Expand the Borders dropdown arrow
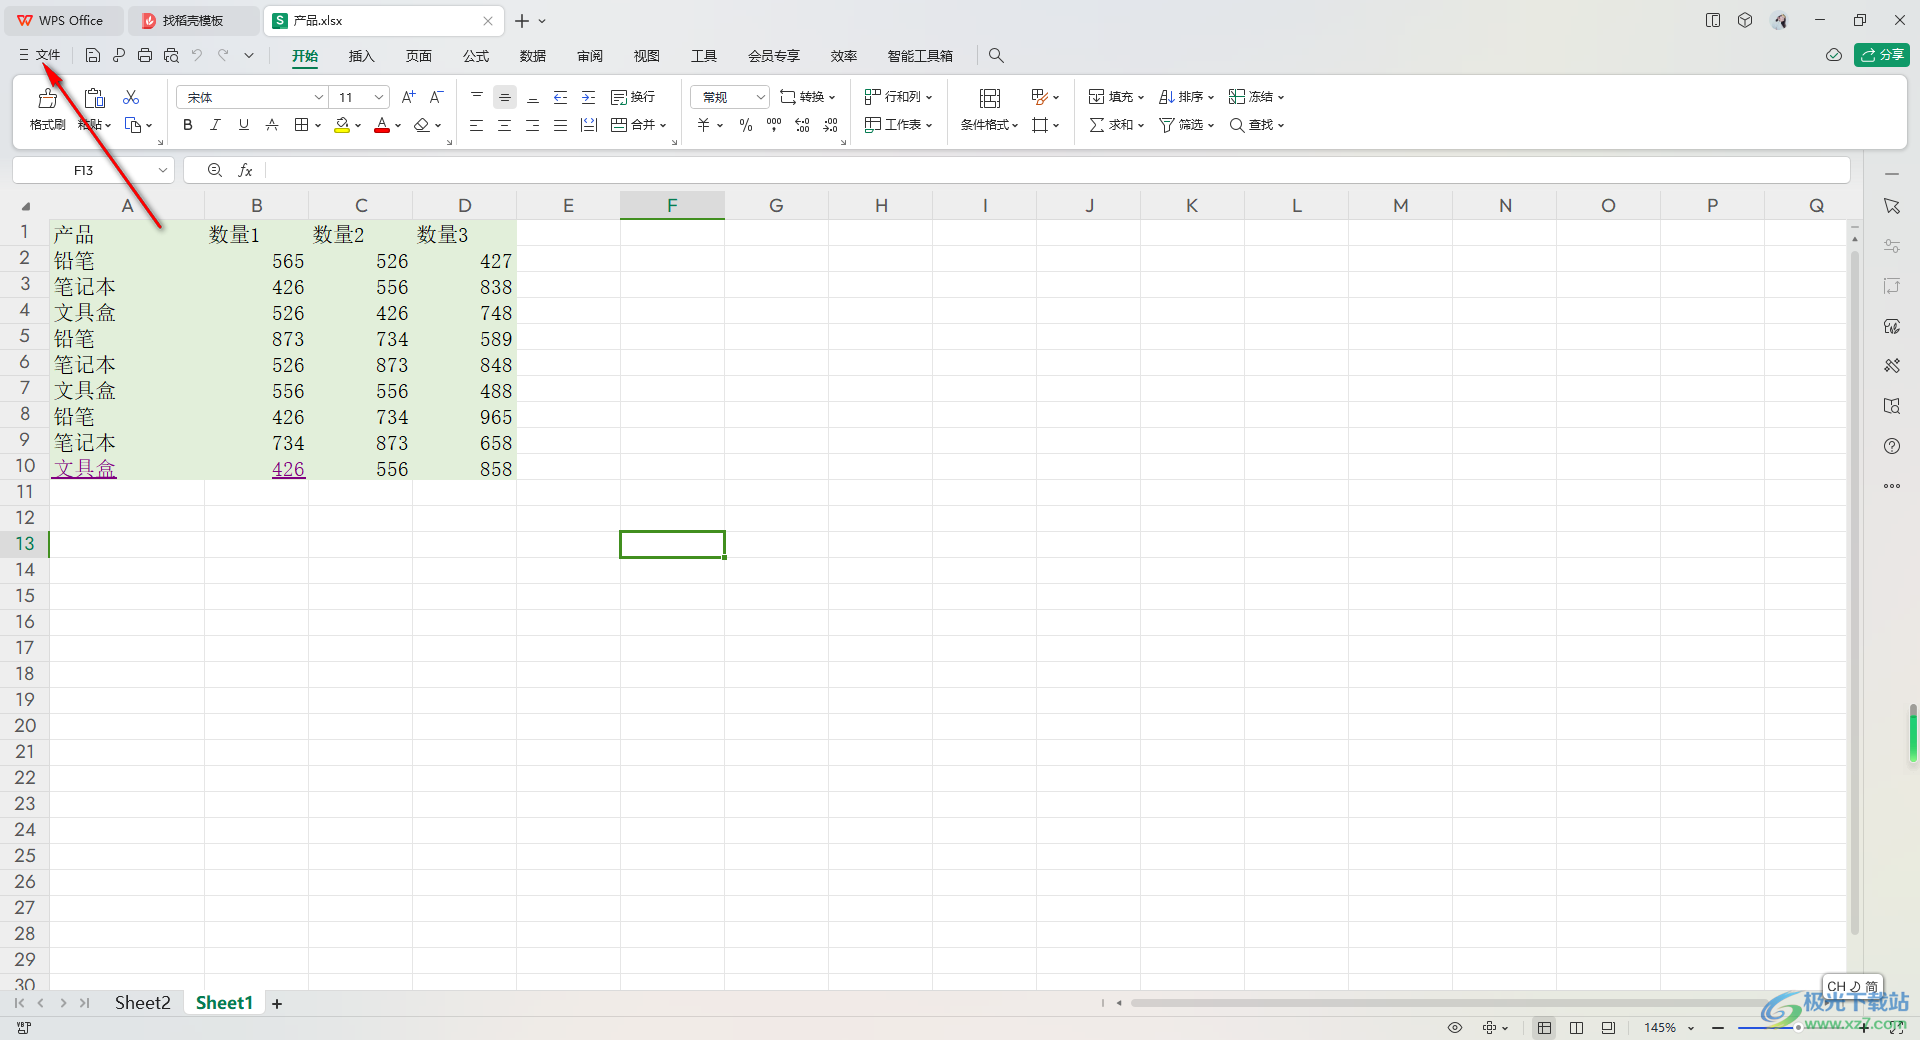1920x1040 pixels. pyautogui.click(x=318, y=126)
